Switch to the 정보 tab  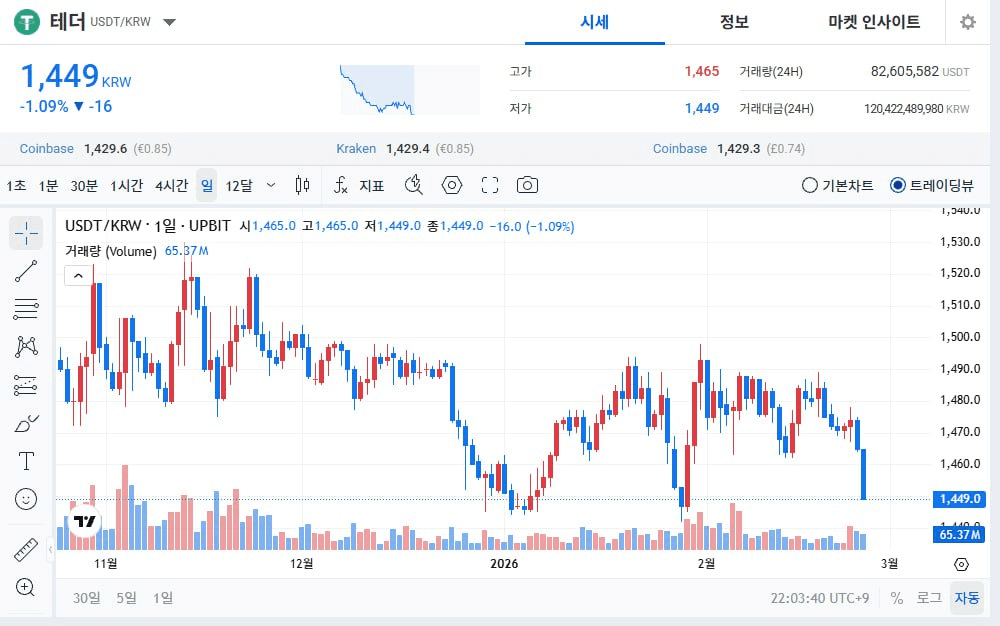pyautogui.click(x=734, y=22)
